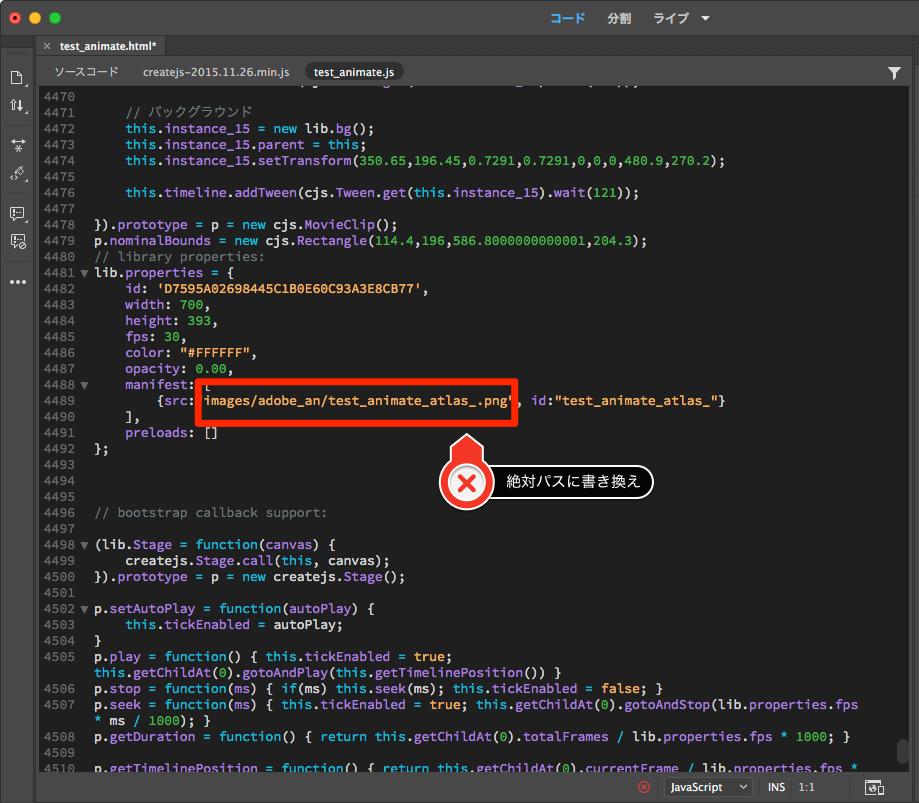Screen dimensions: 919x803
Task: Collapse the lib.properties block at line 4481
Action: pos(84,273)
